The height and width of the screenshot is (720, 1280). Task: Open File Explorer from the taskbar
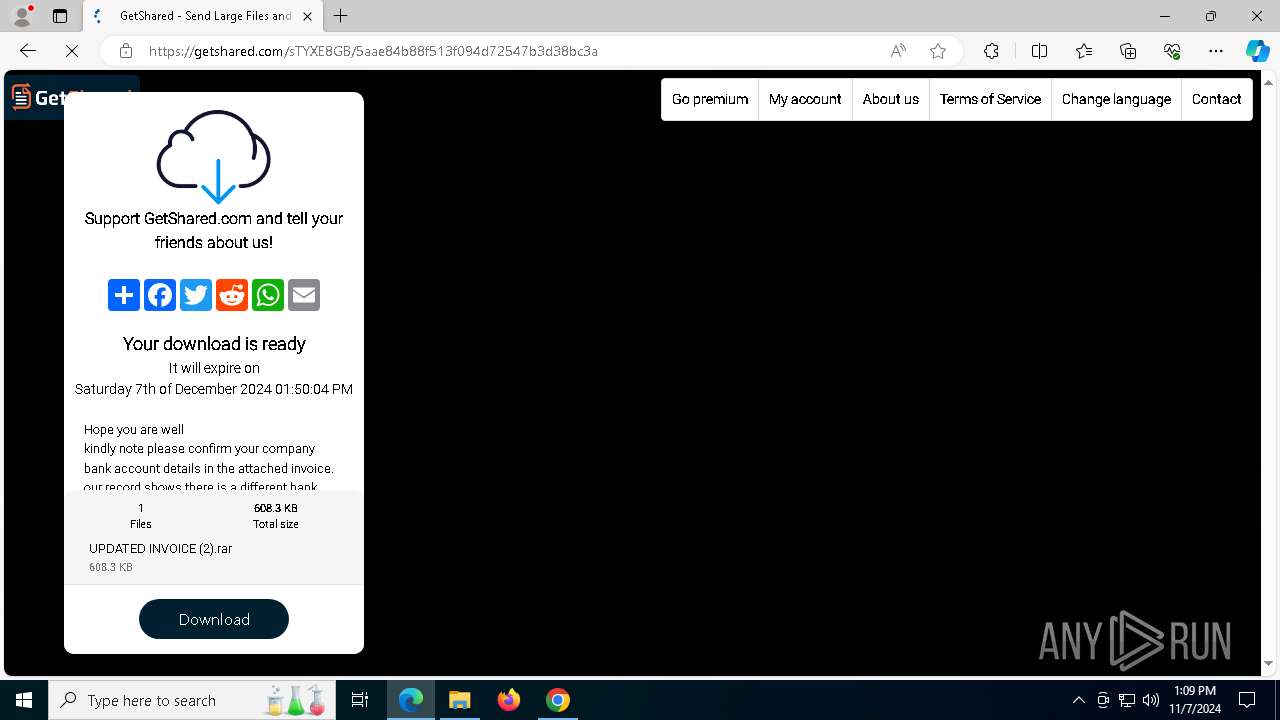coord(460,700)
